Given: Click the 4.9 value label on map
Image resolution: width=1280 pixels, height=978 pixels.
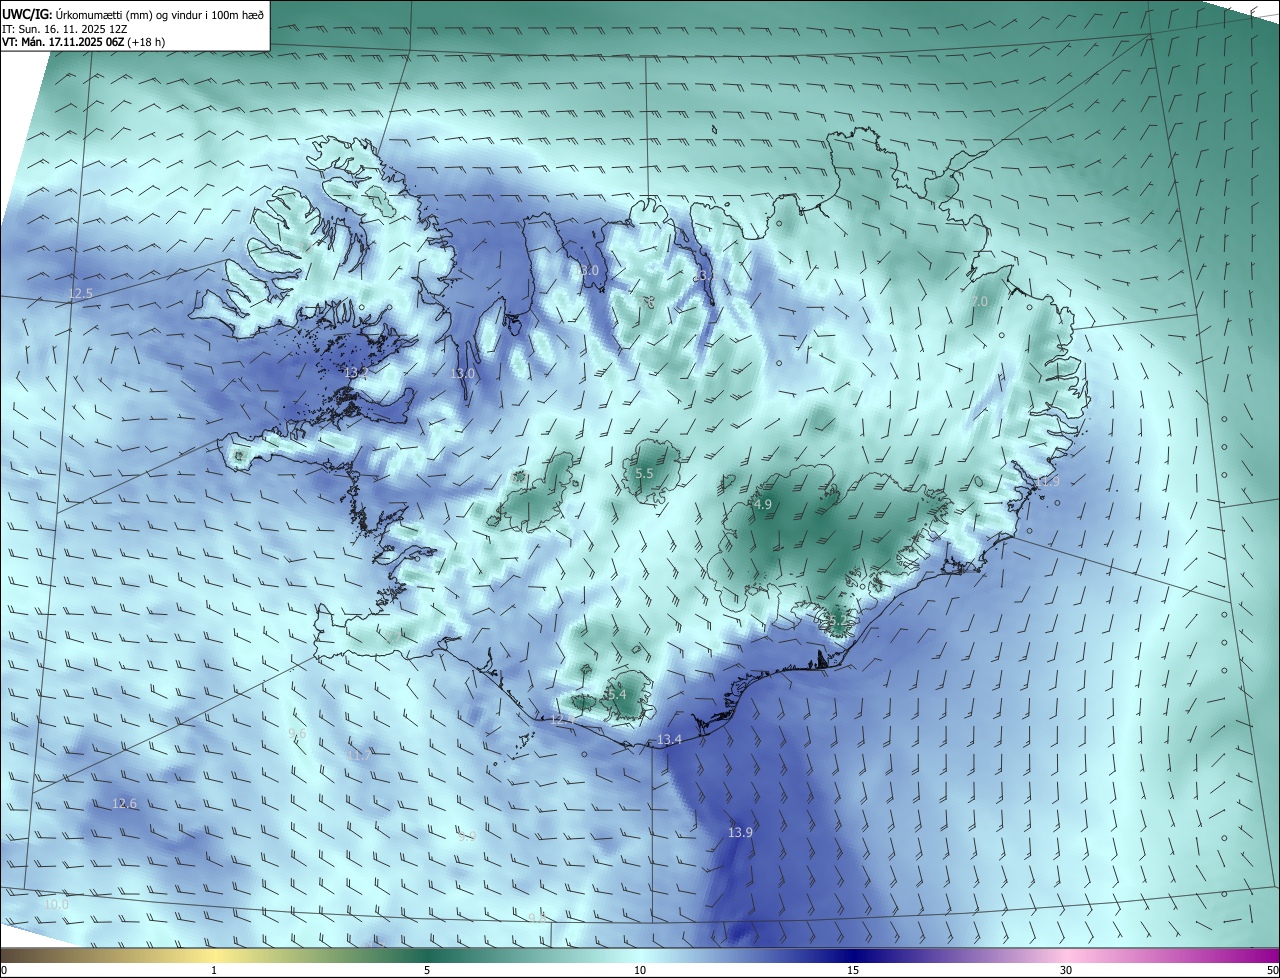Looking at the screenshot, I should click(x=763, y=505).
